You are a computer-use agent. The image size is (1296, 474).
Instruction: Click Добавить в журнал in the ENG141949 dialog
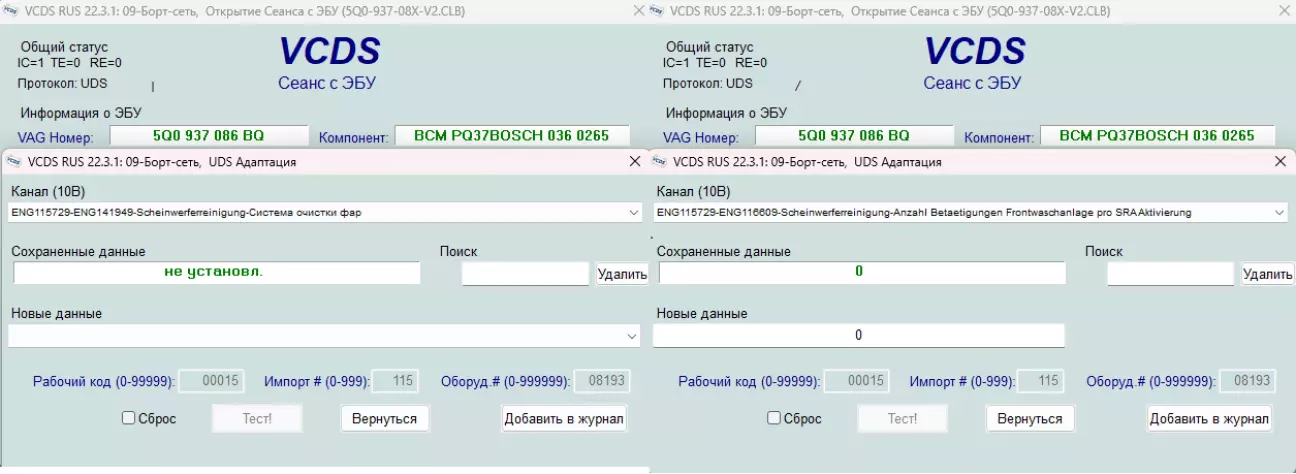pos(564,418)
